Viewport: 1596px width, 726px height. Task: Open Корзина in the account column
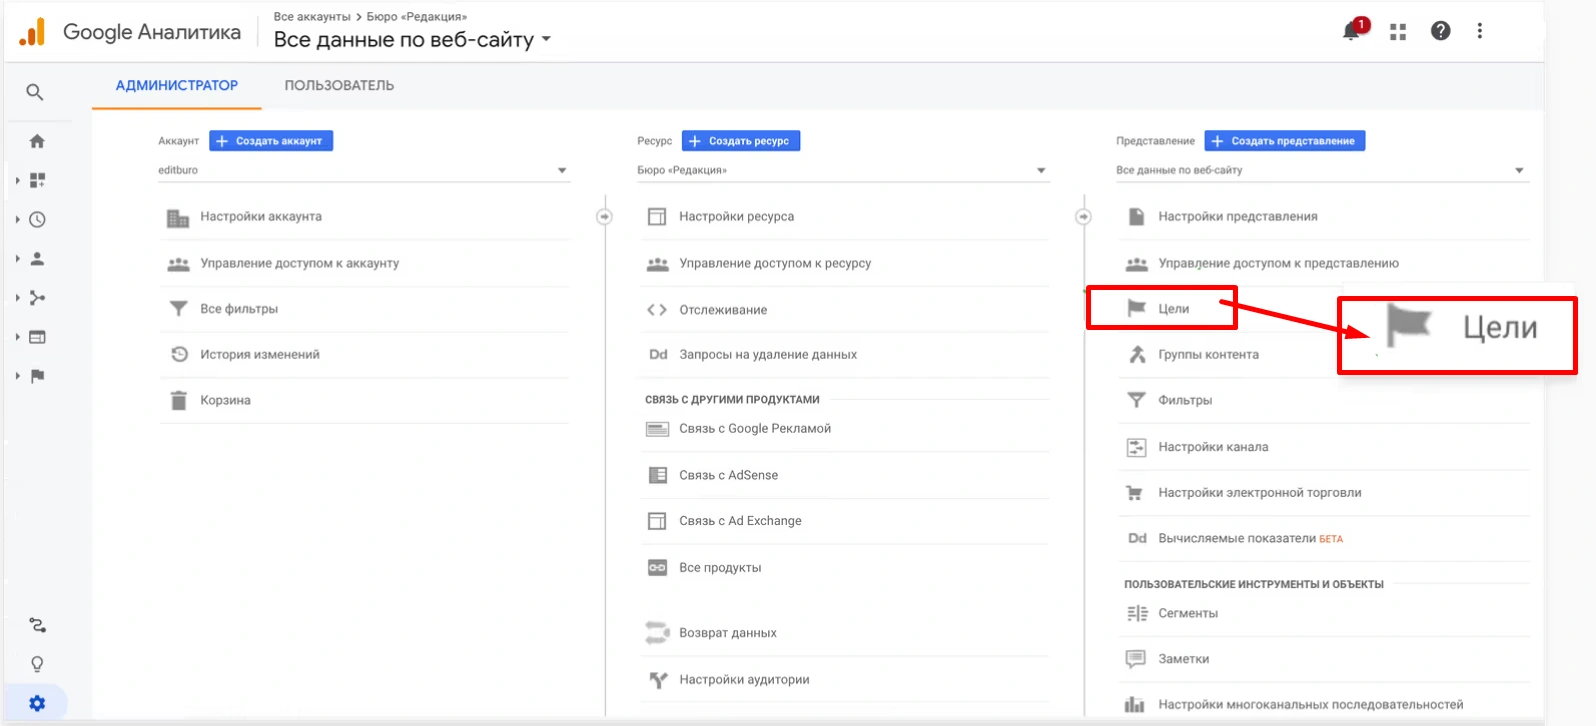[225, 400]
